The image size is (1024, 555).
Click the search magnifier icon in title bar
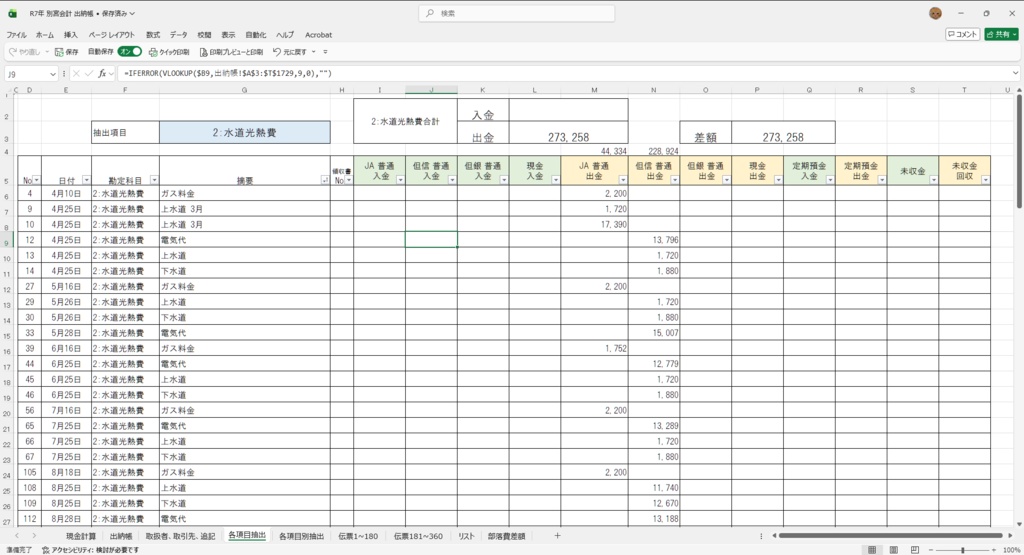click(430, 13)
